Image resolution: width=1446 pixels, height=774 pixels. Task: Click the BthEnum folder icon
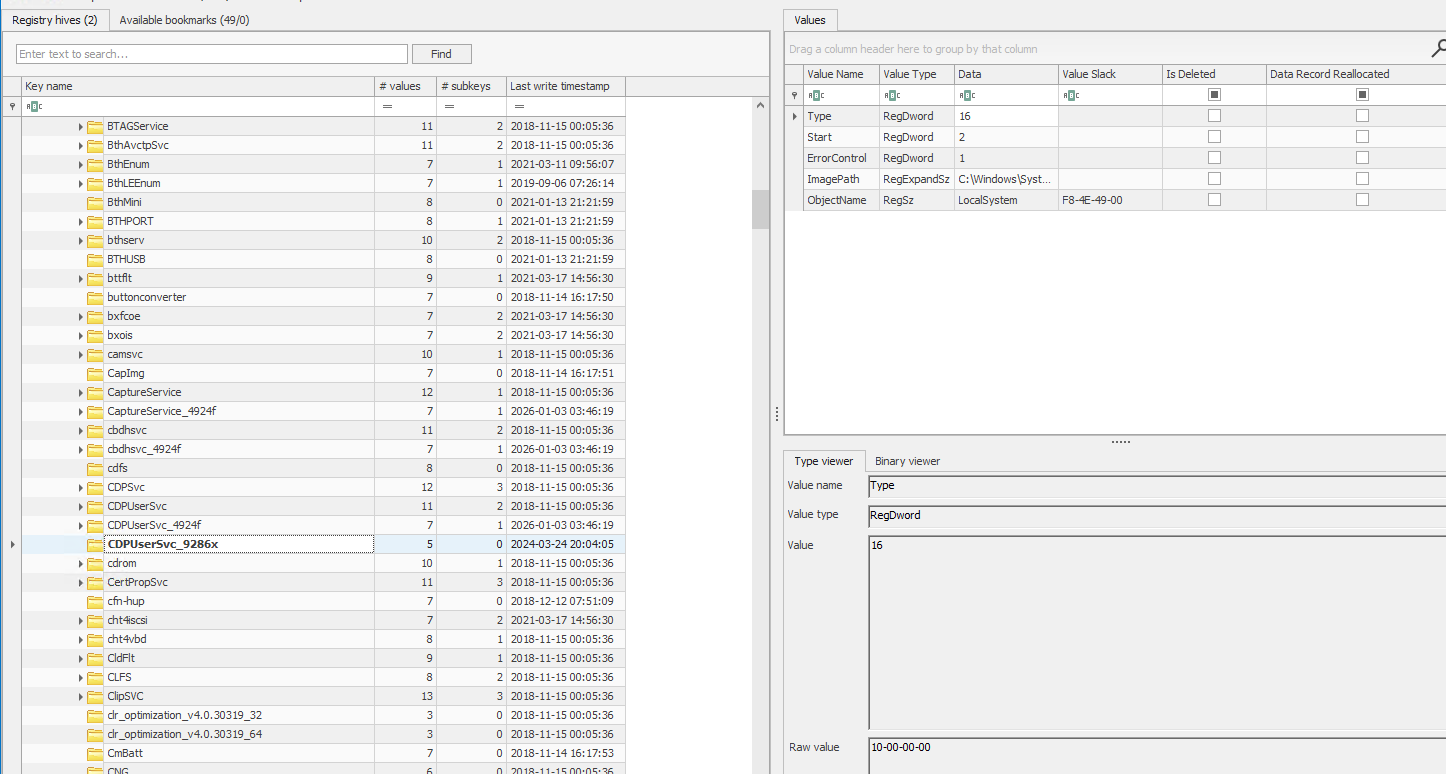point(96,164)
